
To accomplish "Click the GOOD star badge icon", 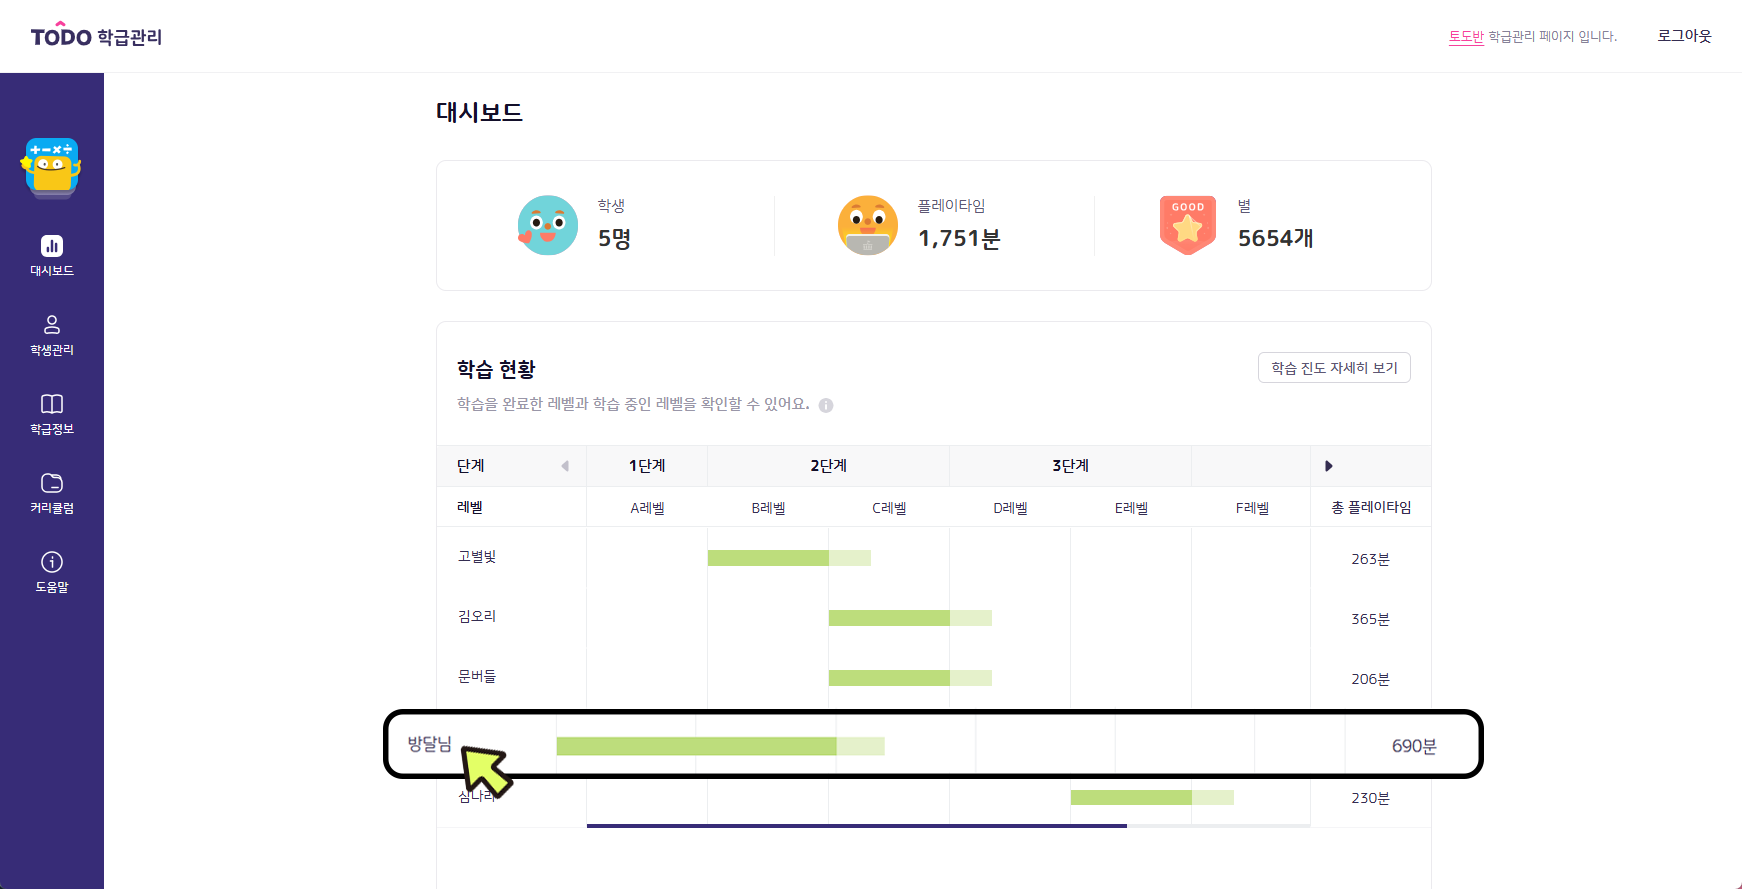I will click(1187, 225).
